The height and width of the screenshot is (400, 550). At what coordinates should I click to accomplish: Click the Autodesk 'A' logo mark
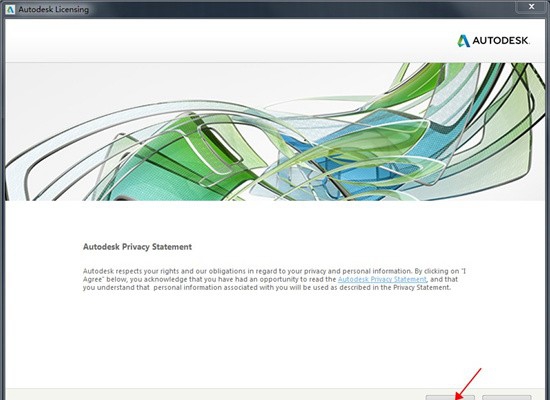(x=463, y=41)
